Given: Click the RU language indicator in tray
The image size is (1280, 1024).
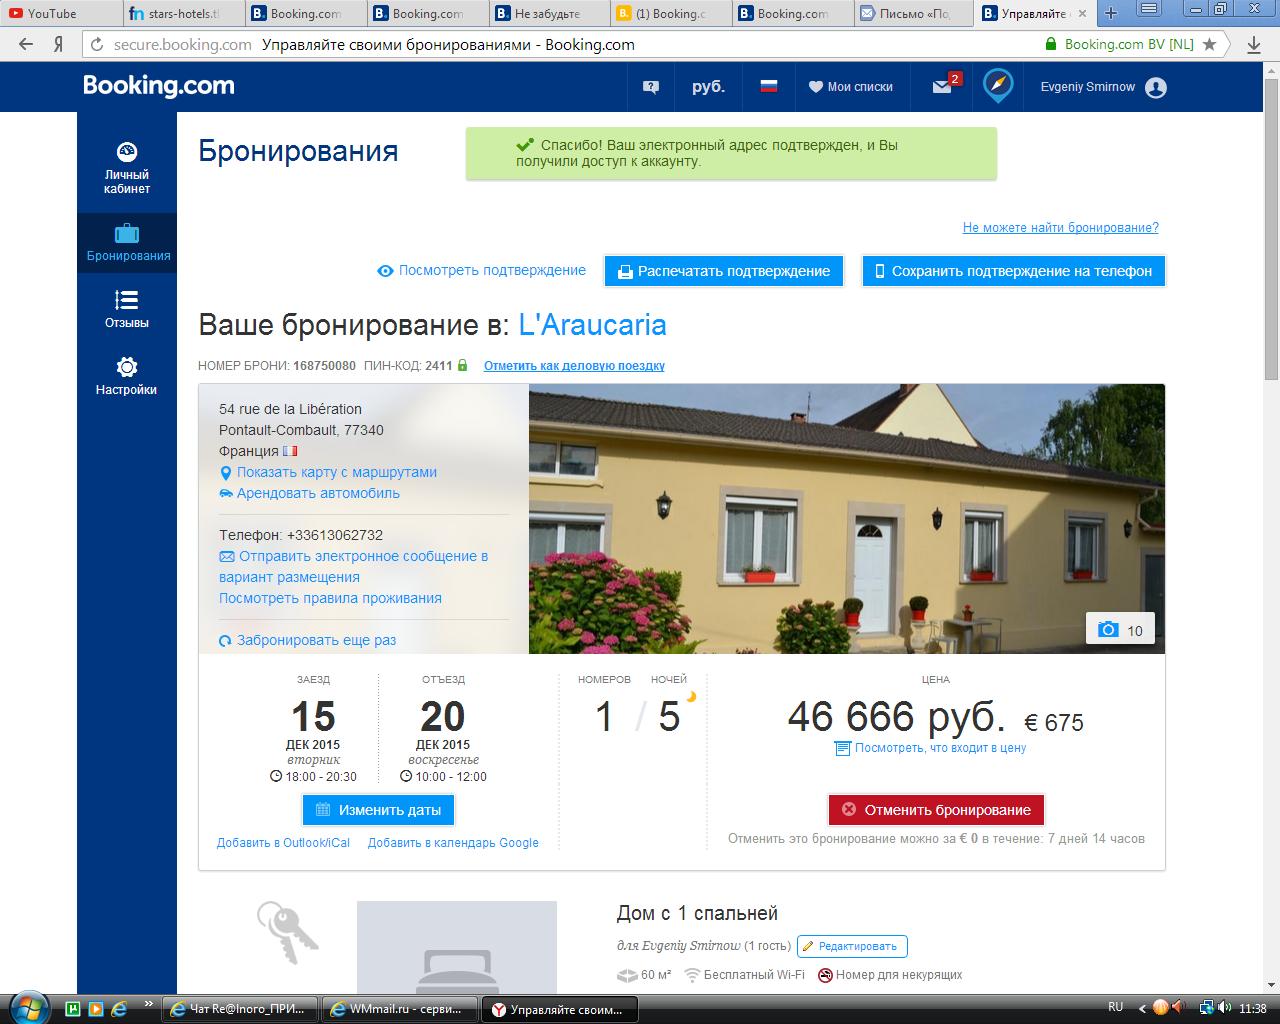Looking at the screenshot, I should [1116, 1008].
